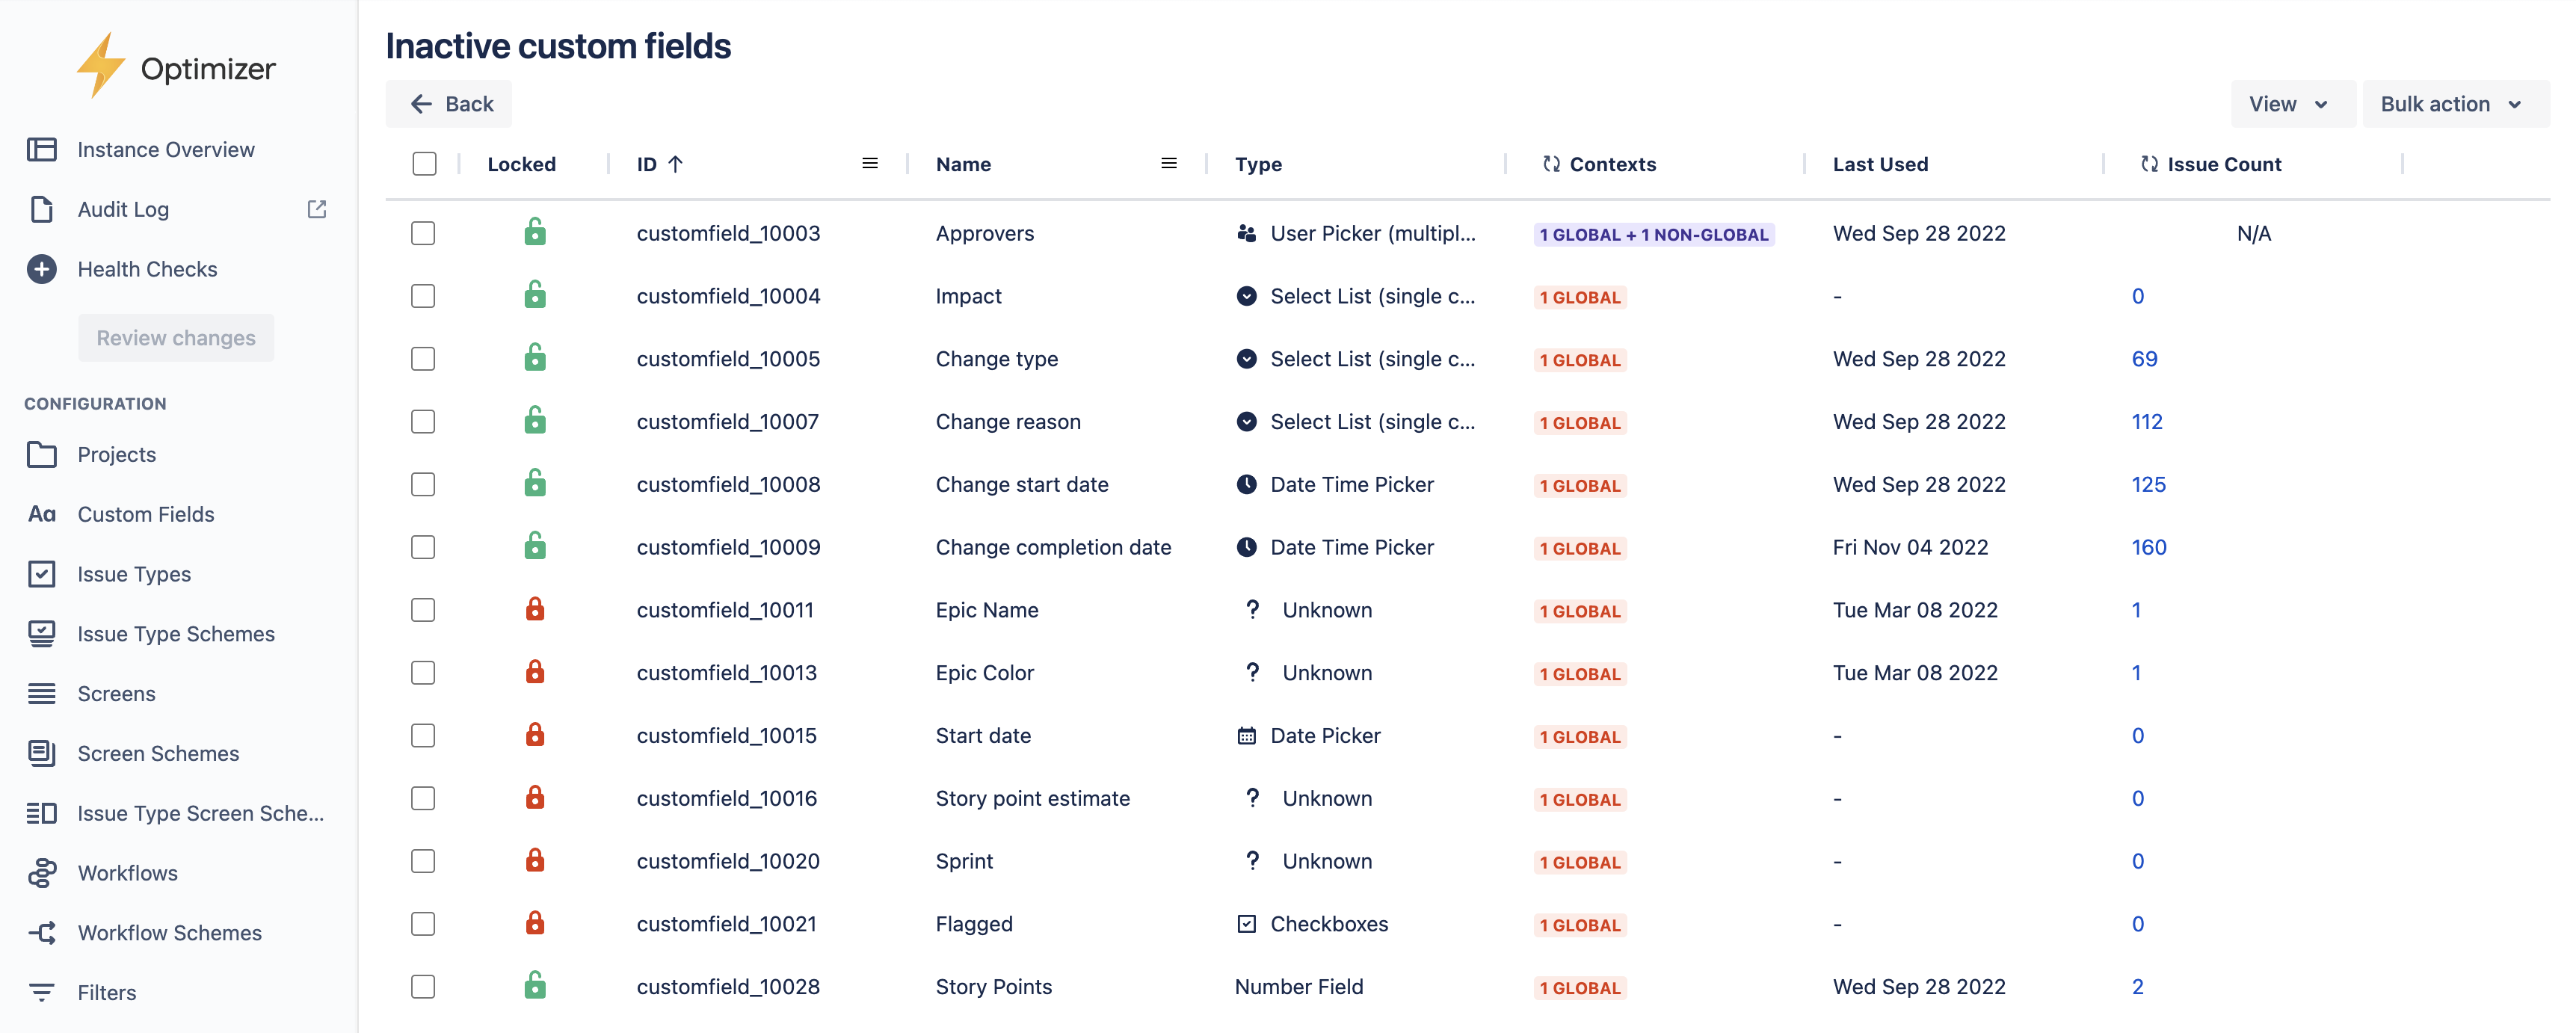Go to Workflow Schemes in sidebar
Viewport: 2576px width, 1033px height.
pos(170,932)
